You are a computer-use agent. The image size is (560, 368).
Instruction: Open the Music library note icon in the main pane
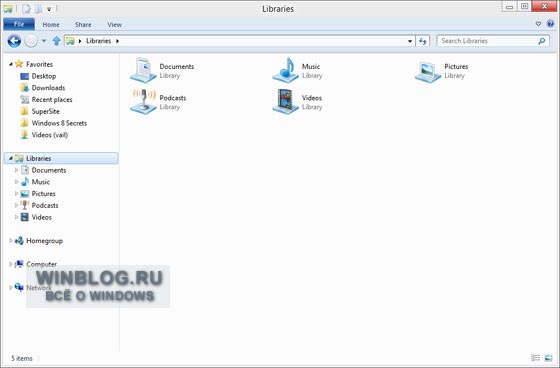point(286,70)
